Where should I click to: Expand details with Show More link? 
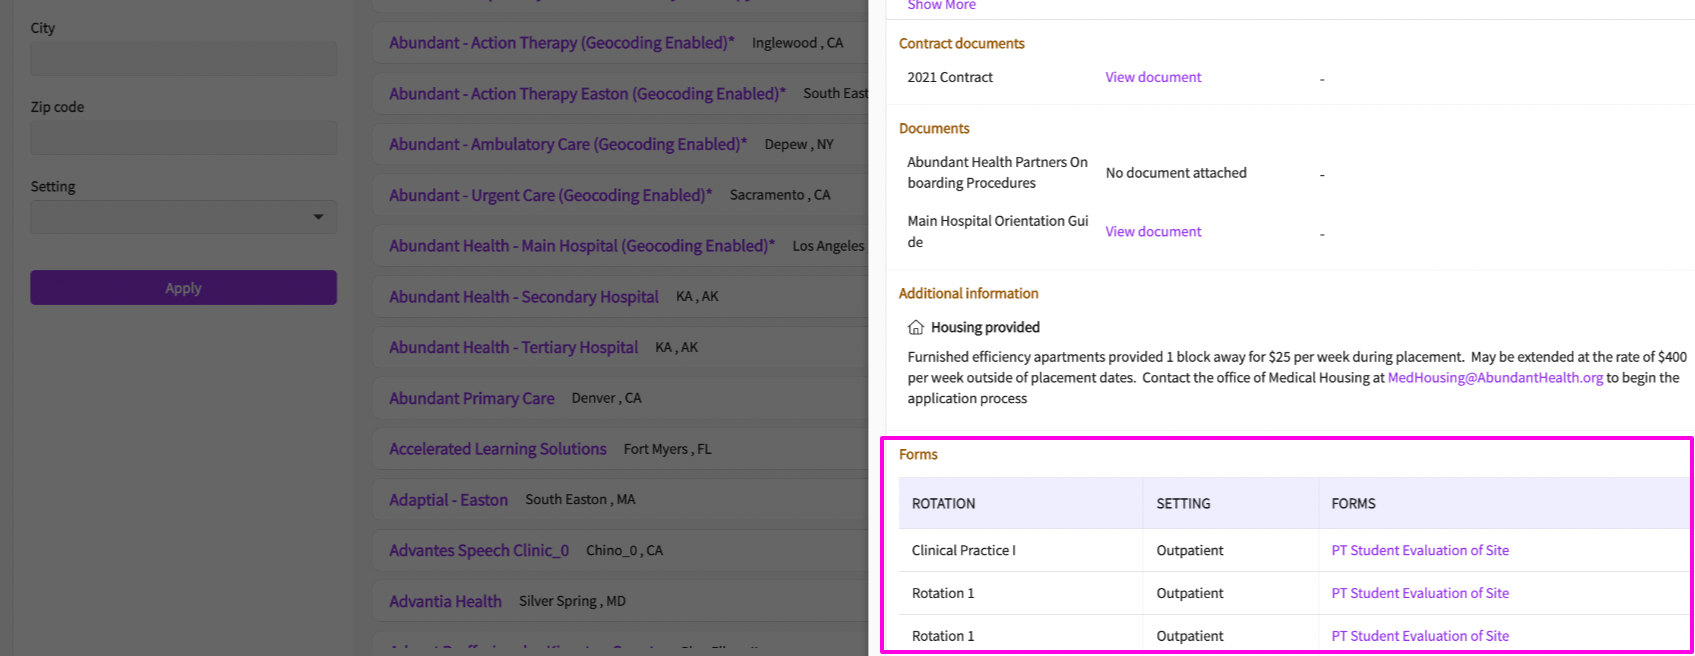[941, 6]
